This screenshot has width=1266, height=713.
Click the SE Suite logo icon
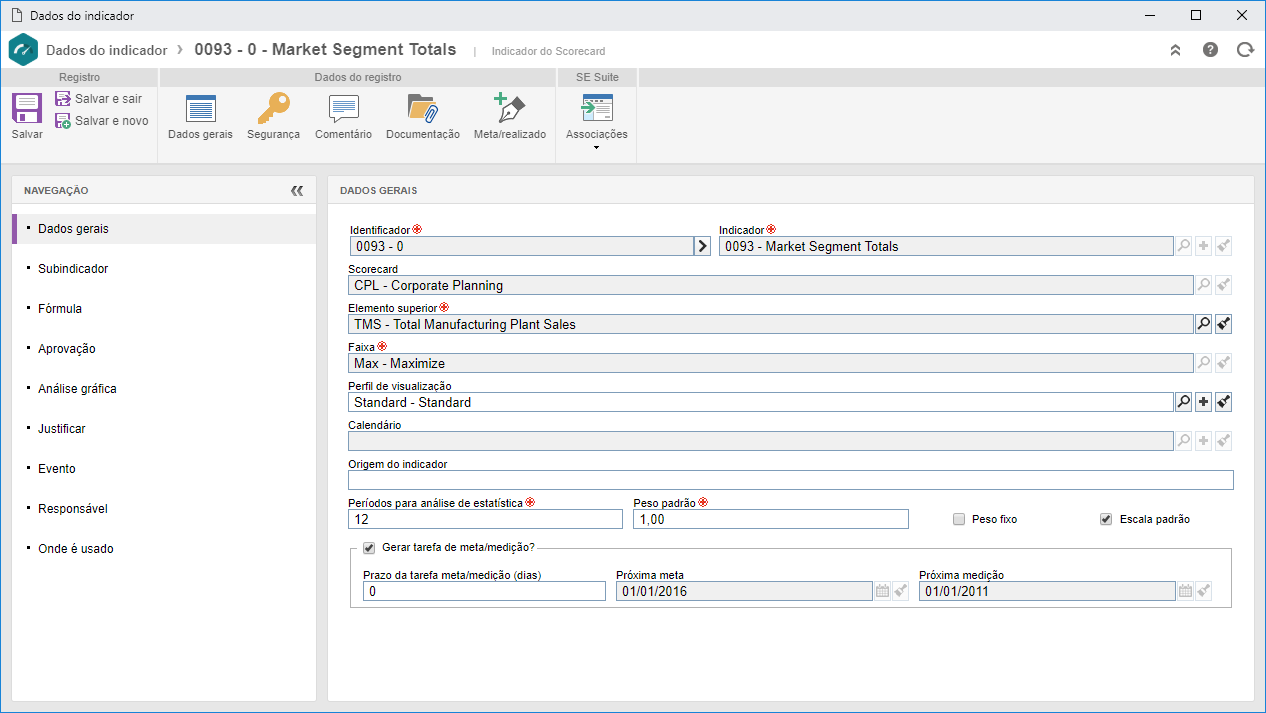coord(23,49)
